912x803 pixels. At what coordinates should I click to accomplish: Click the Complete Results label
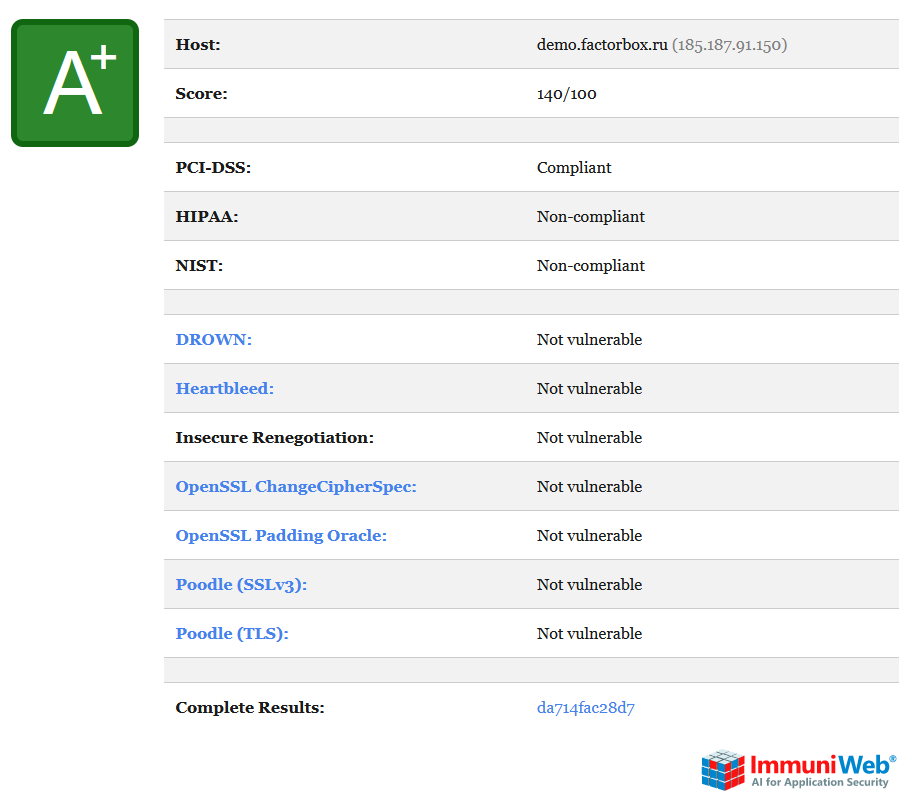pos(250,708)
